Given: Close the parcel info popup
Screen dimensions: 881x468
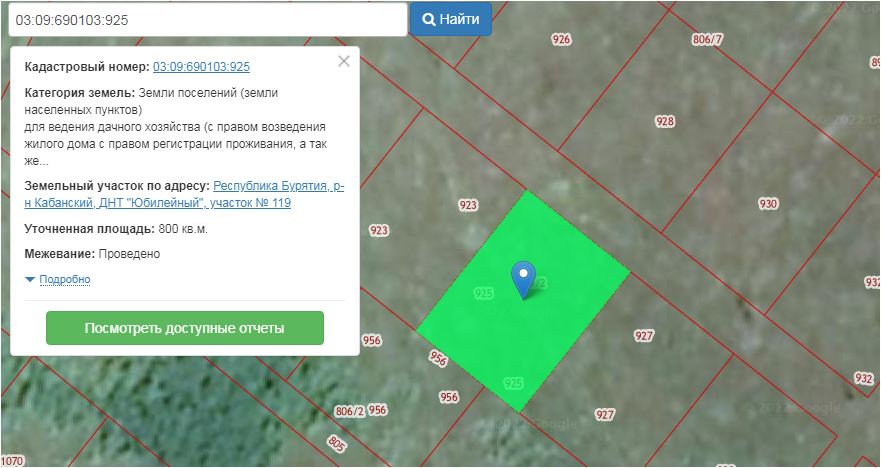Looking at the screenshot, I should tap(344, 61).
